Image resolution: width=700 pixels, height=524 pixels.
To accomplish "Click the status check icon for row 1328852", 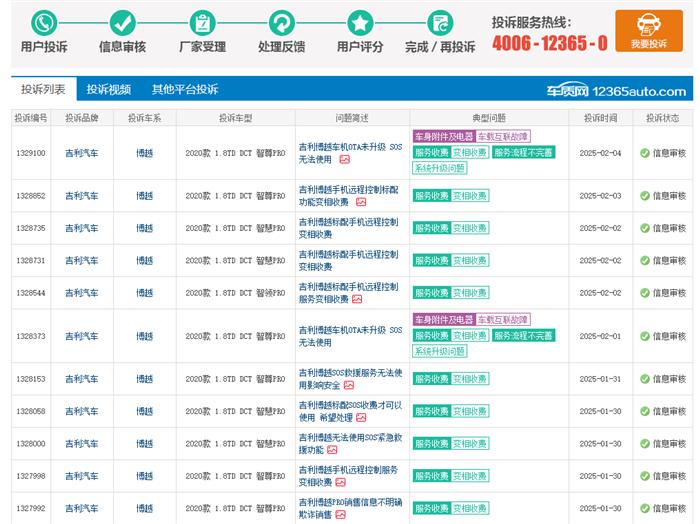I will [645, 195].
